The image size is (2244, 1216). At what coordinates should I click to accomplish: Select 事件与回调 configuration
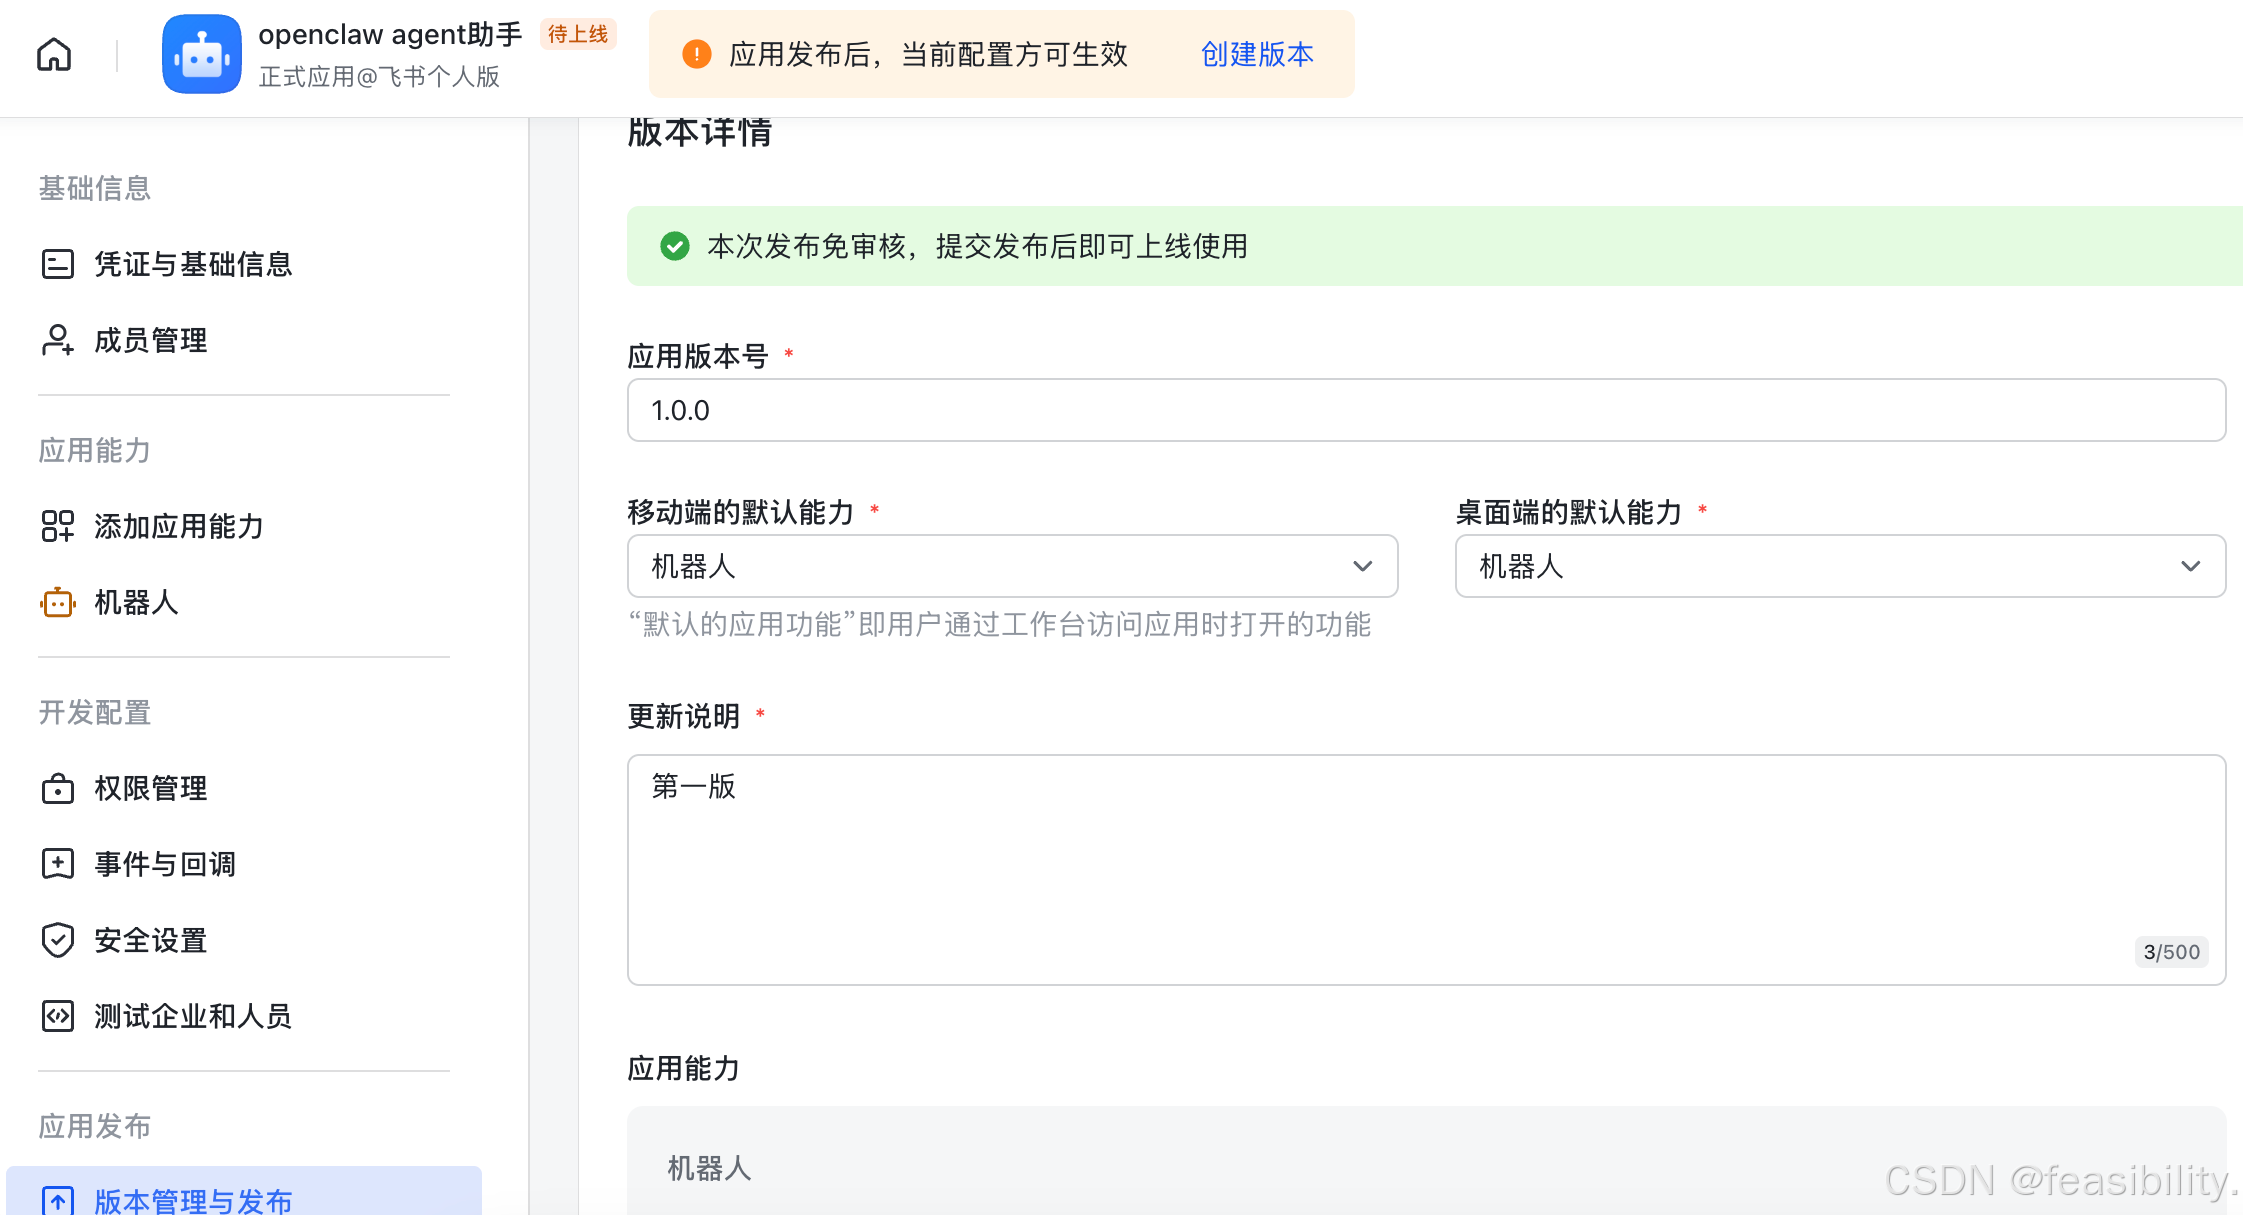[x=164, y=864]
